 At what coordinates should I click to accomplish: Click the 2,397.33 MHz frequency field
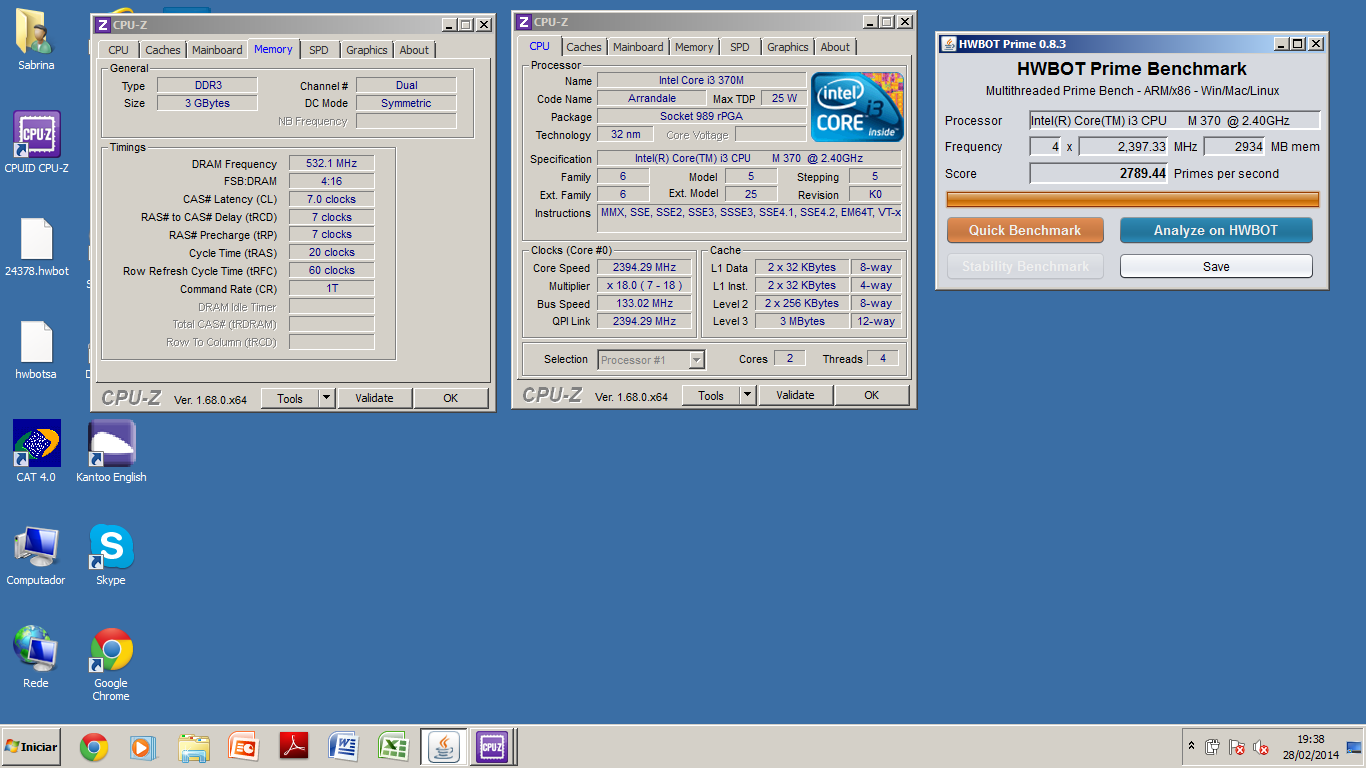(x=1124, y=147)
